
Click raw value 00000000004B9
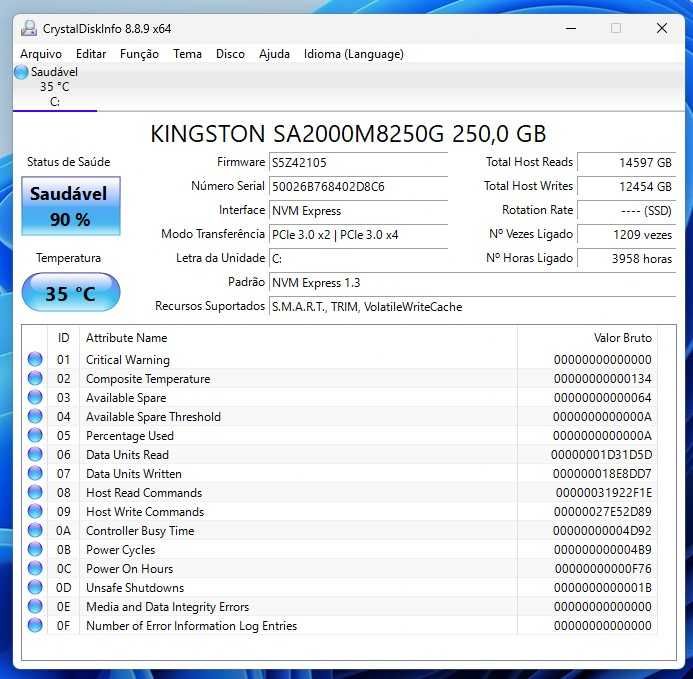point(603,550)
